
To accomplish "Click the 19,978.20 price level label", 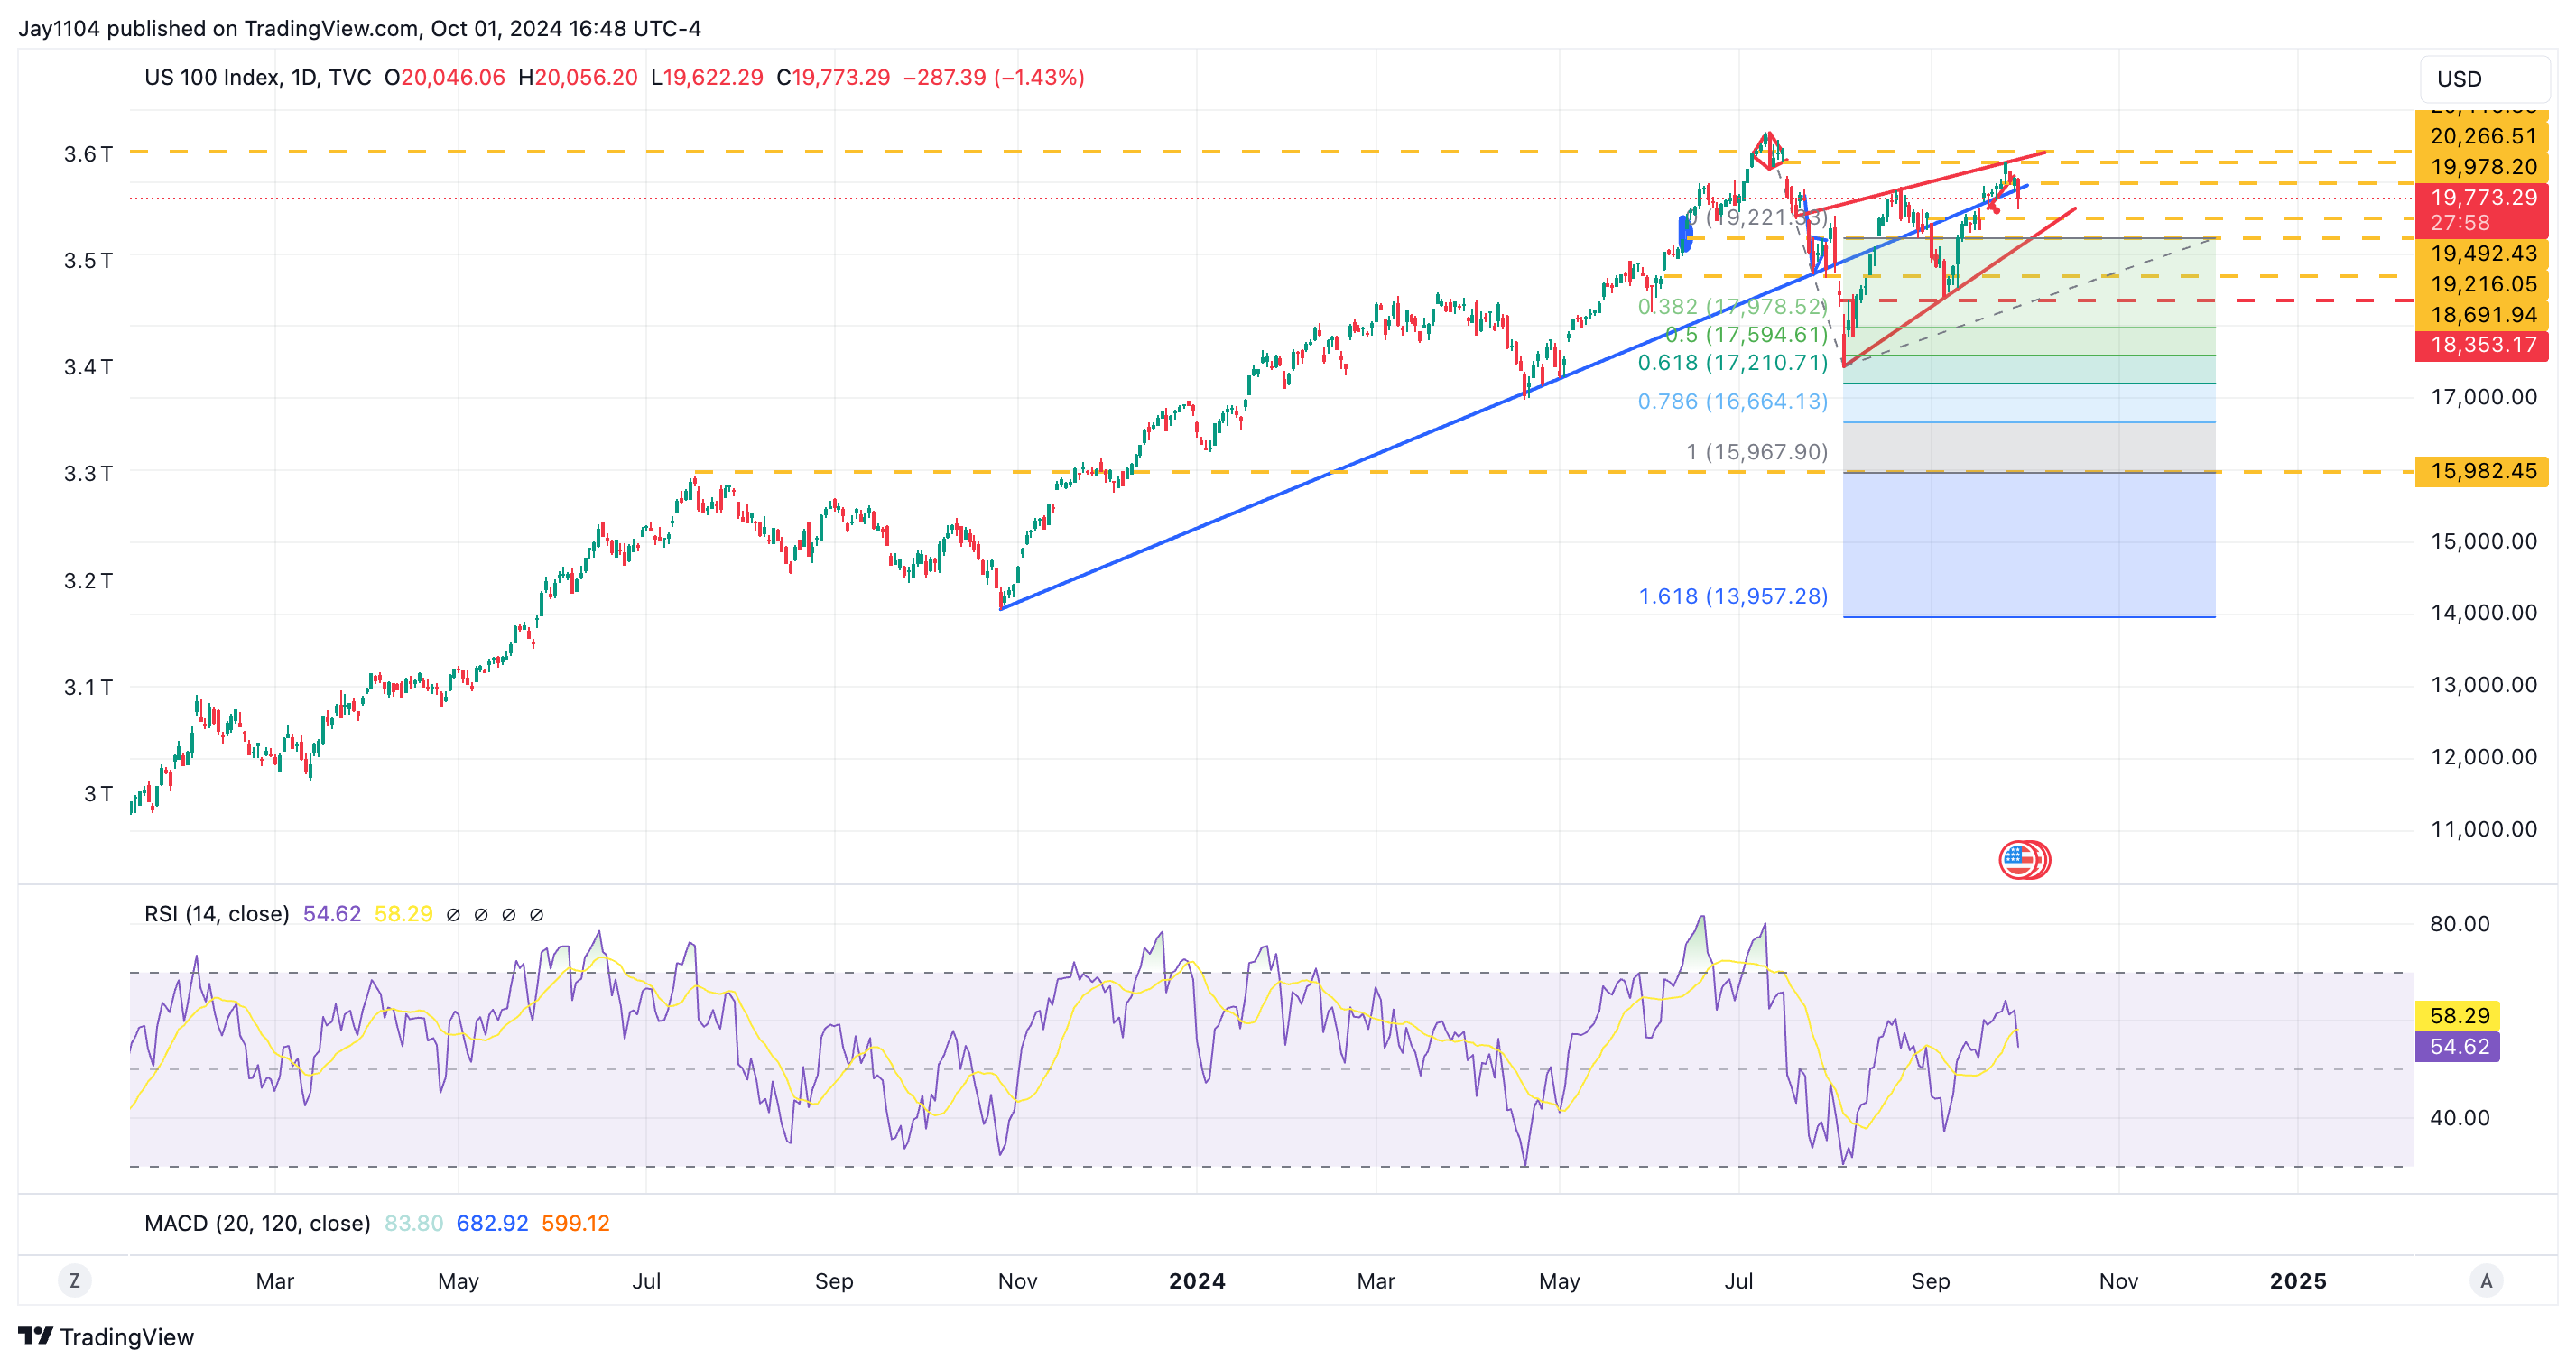I will (2482, 167).
